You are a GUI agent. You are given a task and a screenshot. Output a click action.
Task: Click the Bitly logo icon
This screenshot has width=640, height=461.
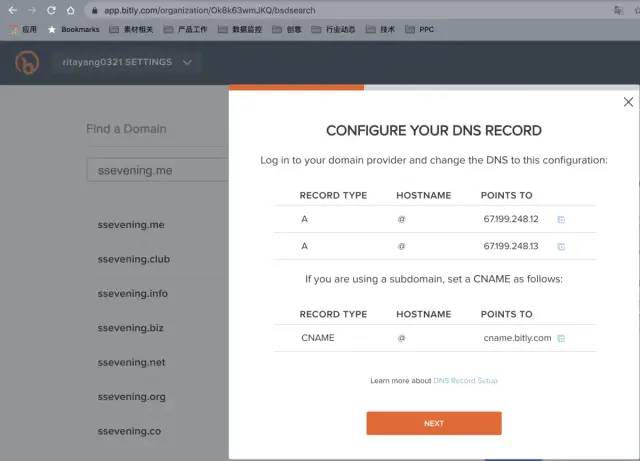tap(27, 62)
